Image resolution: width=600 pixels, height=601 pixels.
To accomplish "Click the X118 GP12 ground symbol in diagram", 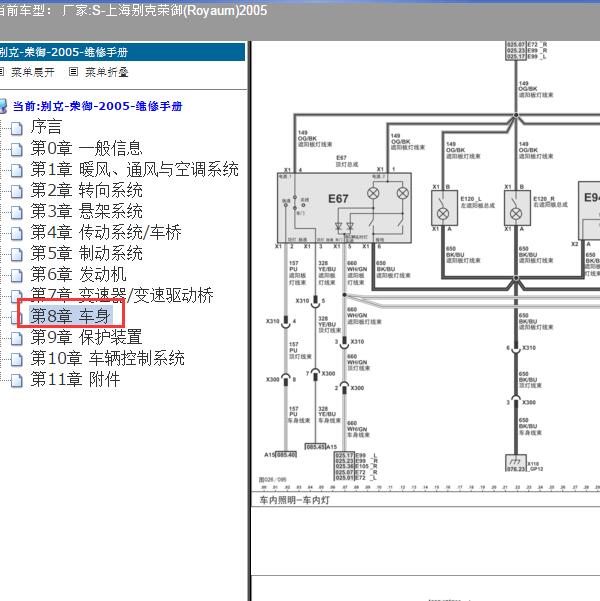I will [516, 463].
